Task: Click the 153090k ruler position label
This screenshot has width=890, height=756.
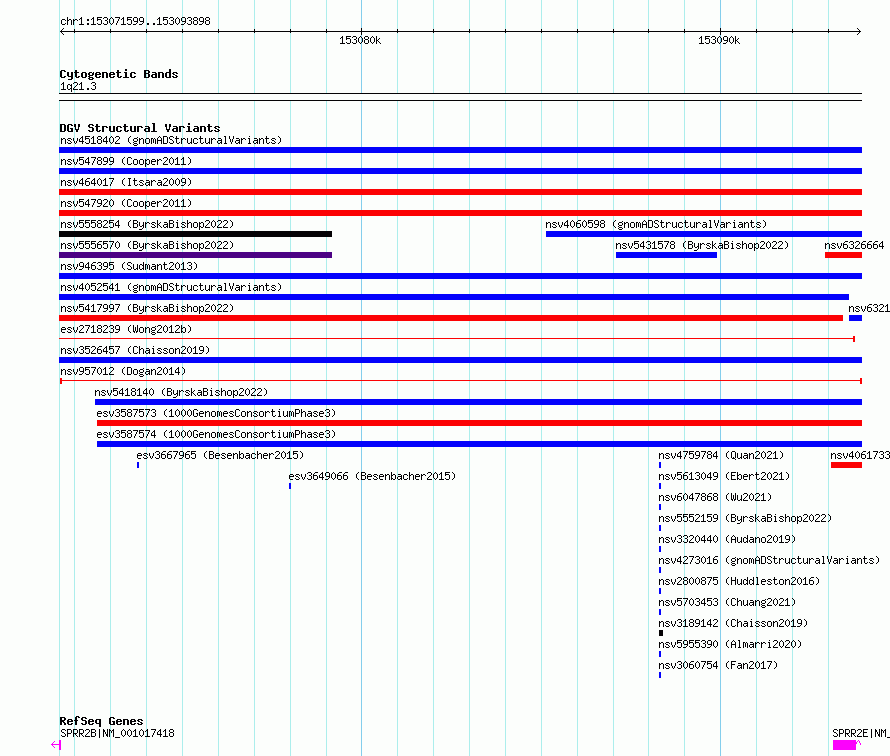Action: pyautogui.click(x=719, y=40)
